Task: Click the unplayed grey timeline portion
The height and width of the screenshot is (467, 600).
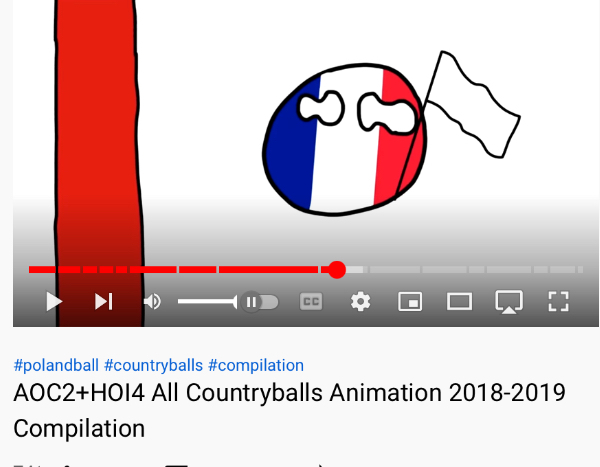Action: coord(465,270)
